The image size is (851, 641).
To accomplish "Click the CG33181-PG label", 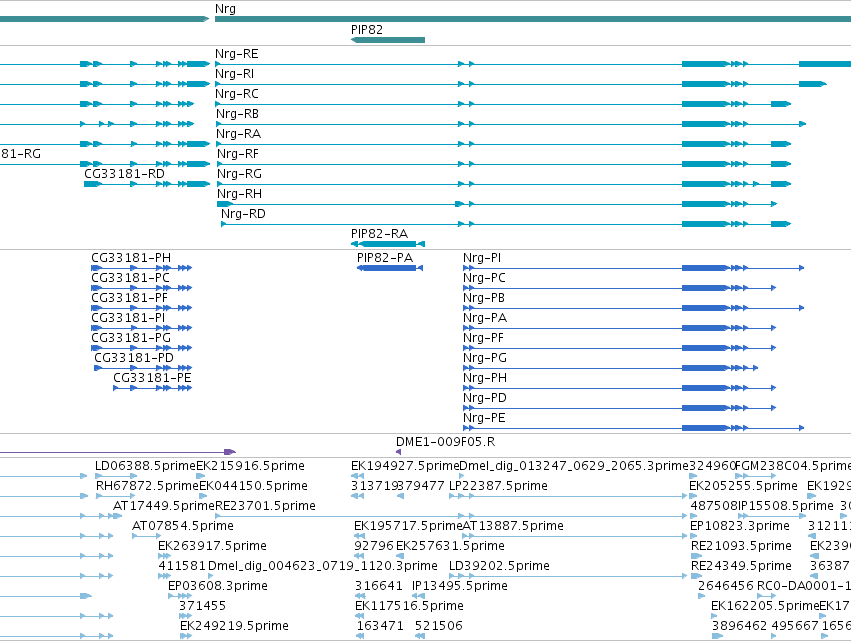I will tap(131, 338).
